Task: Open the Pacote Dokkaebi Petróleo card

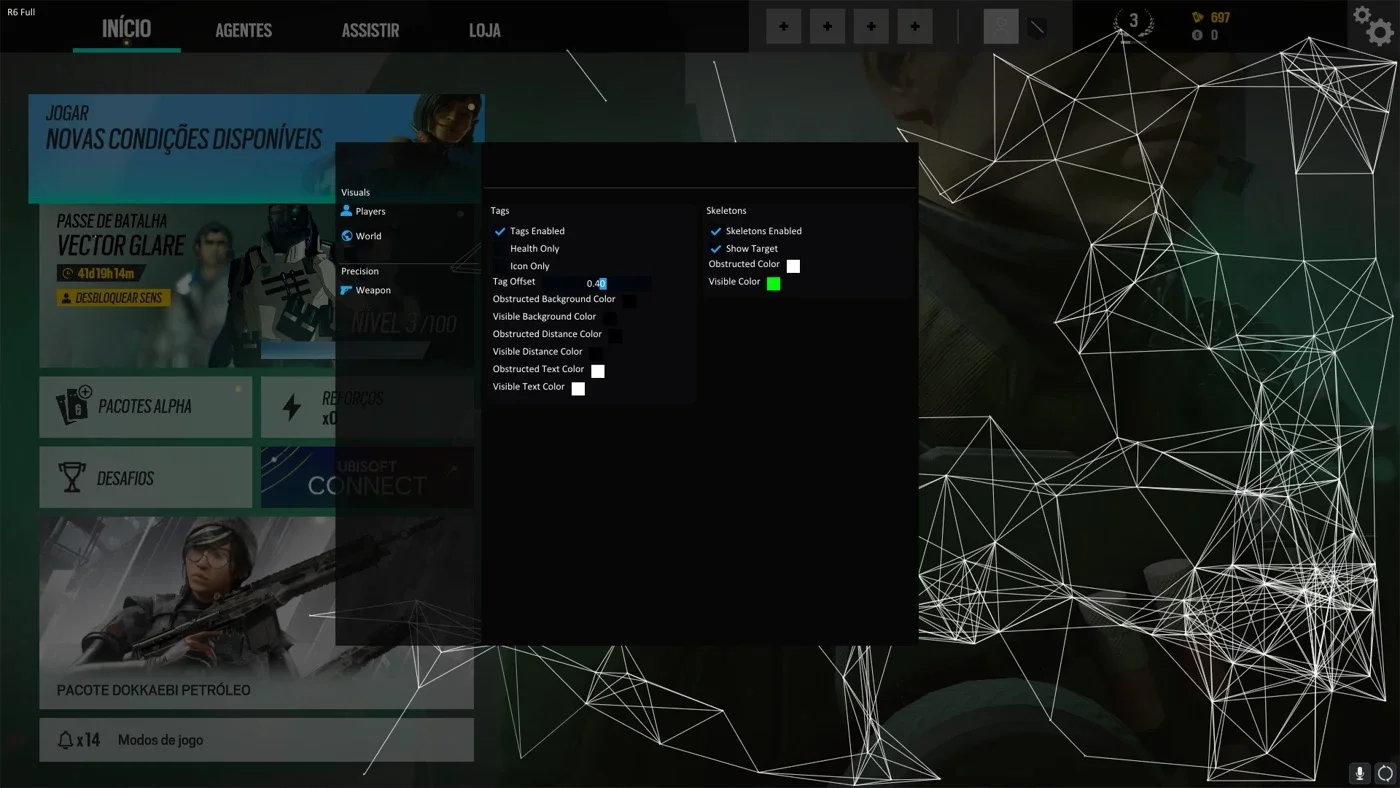Action: point(256,612)
